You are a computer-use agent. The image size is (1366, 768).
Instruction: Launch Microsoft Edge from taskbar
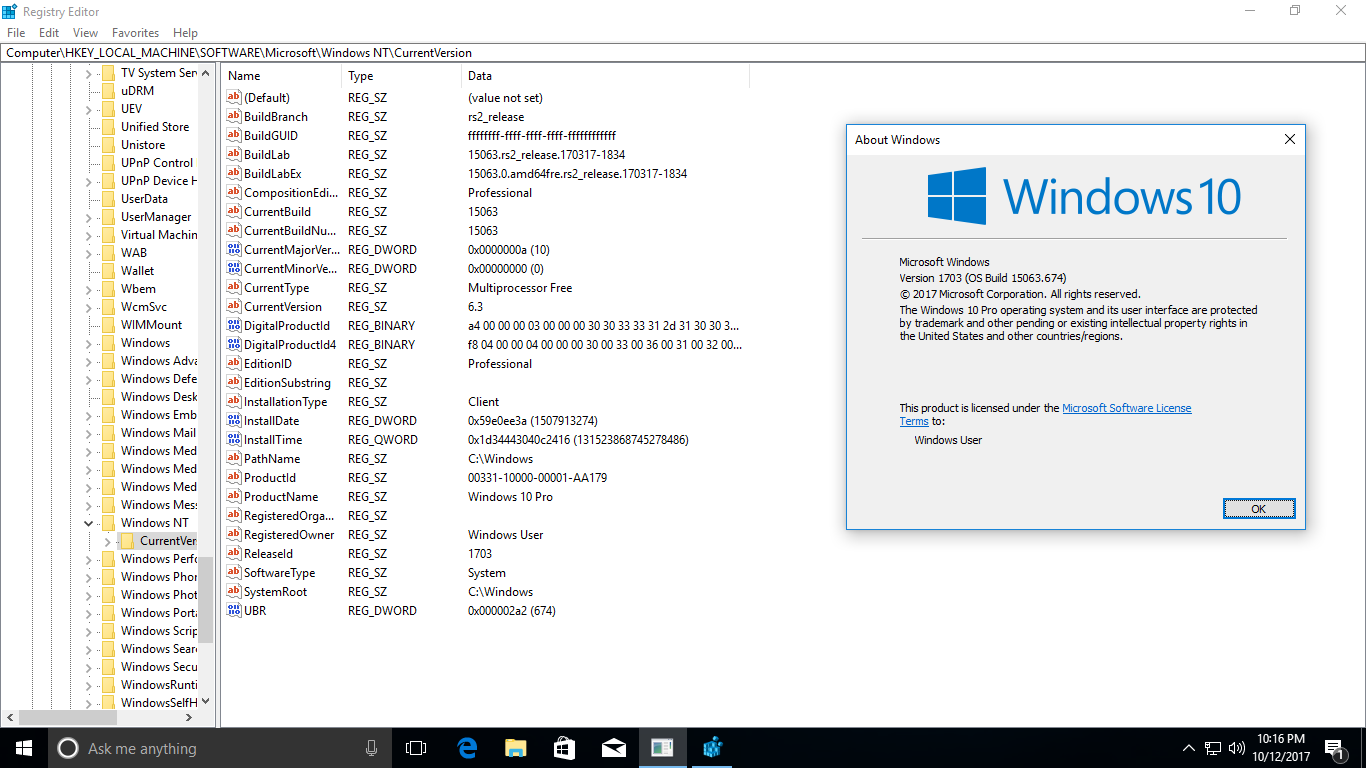466,748
